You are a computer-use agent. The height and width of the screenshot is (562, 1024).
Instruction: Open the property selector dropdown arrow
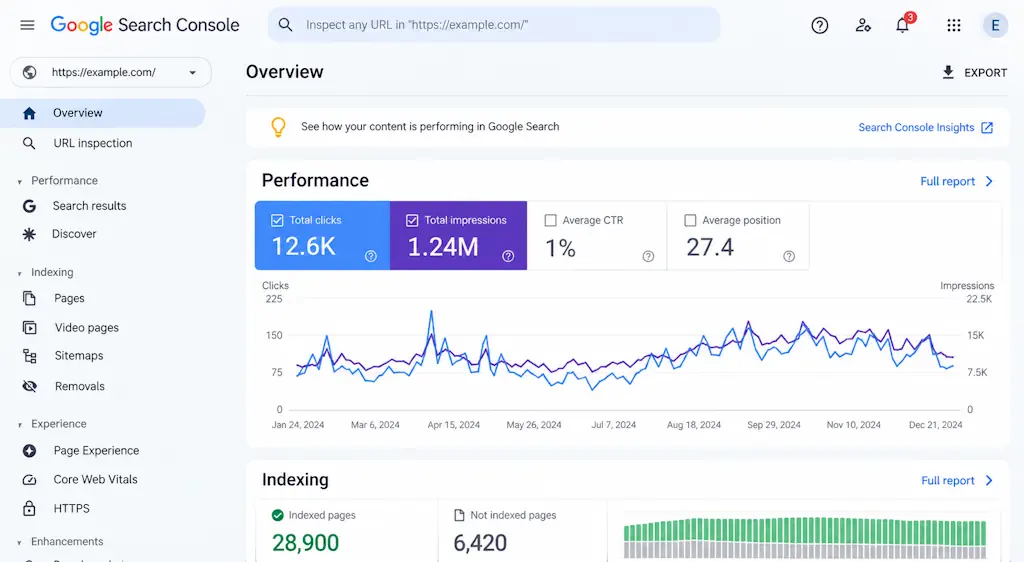tap(193, 72)
